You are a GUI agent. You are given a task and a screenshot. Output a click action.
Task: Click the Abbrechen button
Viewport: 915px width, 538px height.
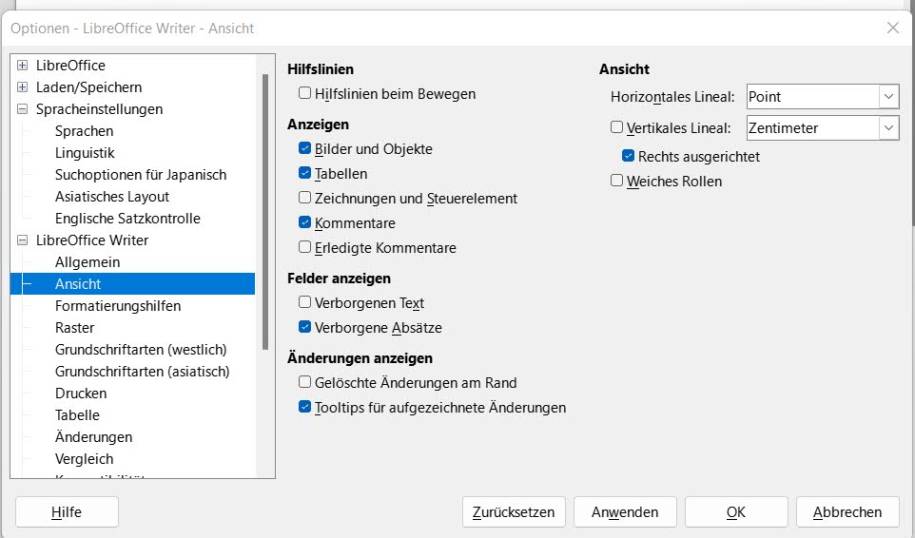pyautogui.click(x=847, y=512)
